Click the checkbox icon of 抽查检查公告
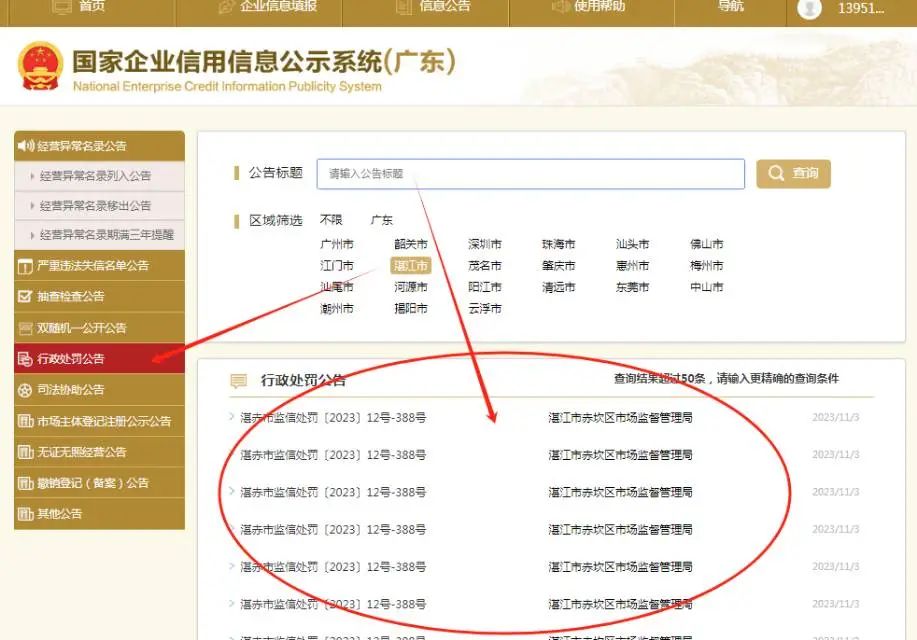This screenshot has height=640, width=917. click(25, 297)
